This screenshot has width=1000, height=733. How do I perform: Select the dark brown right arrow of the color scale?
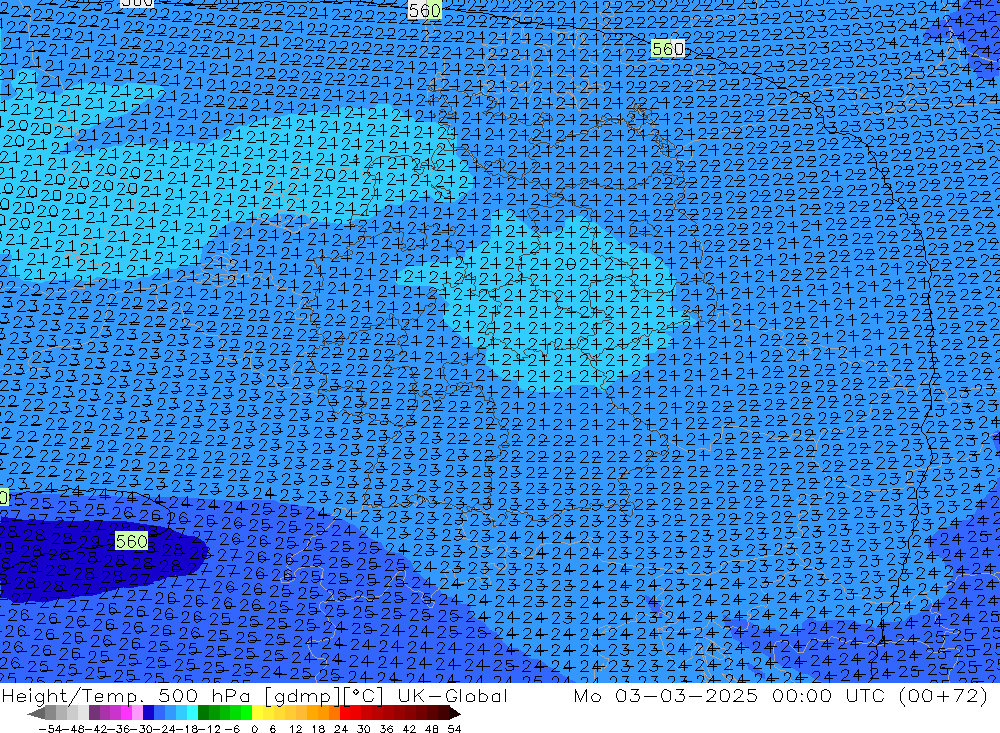click(454, 714)
